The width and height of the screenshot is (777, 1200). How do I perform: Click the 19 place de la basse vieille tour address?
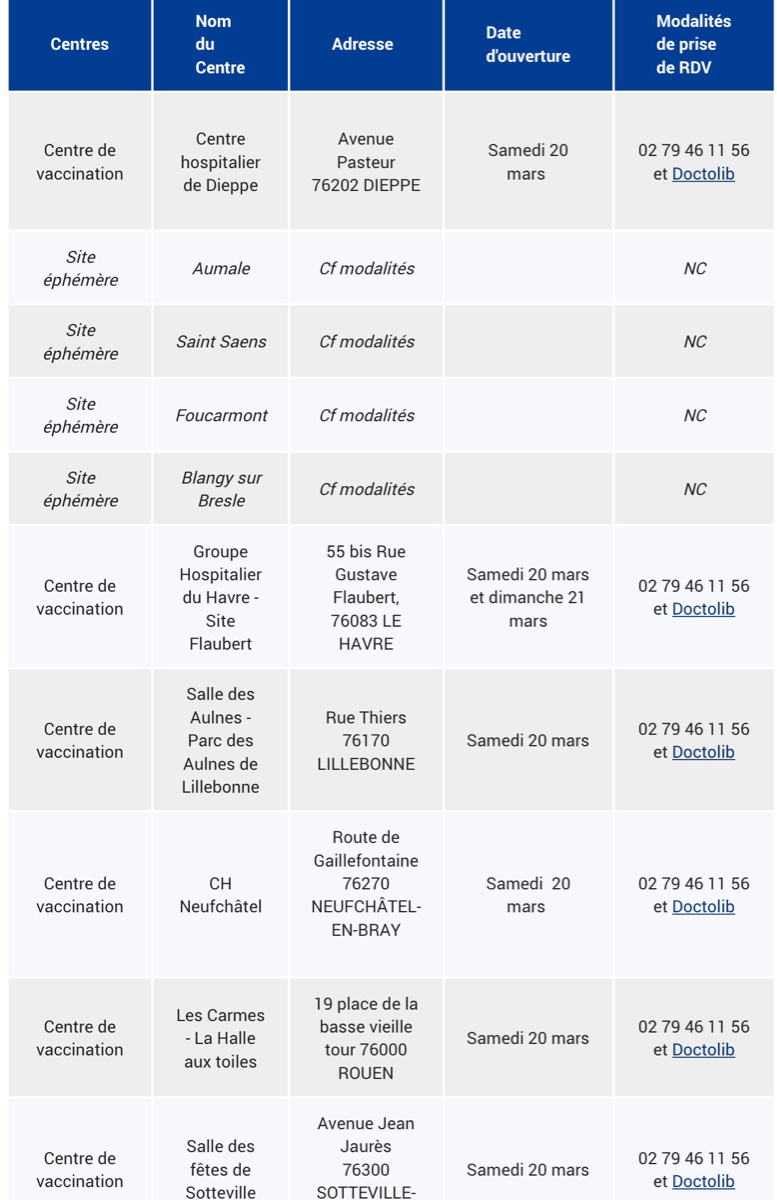click(366, 1038)
